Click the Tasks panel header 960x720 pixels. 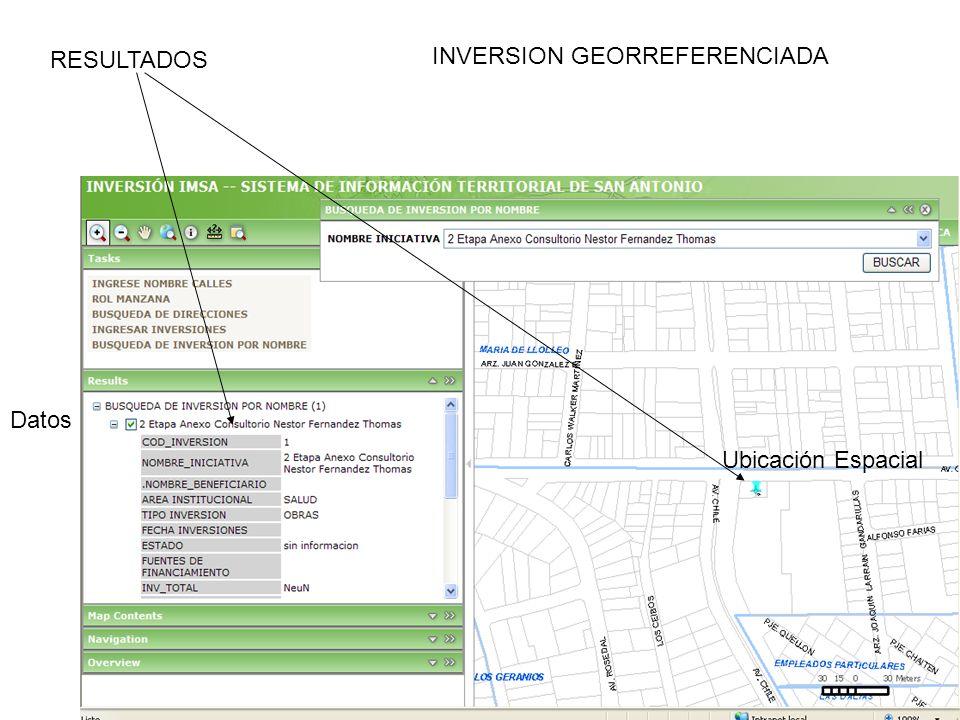pyautogui.click(x=202, y=258)
